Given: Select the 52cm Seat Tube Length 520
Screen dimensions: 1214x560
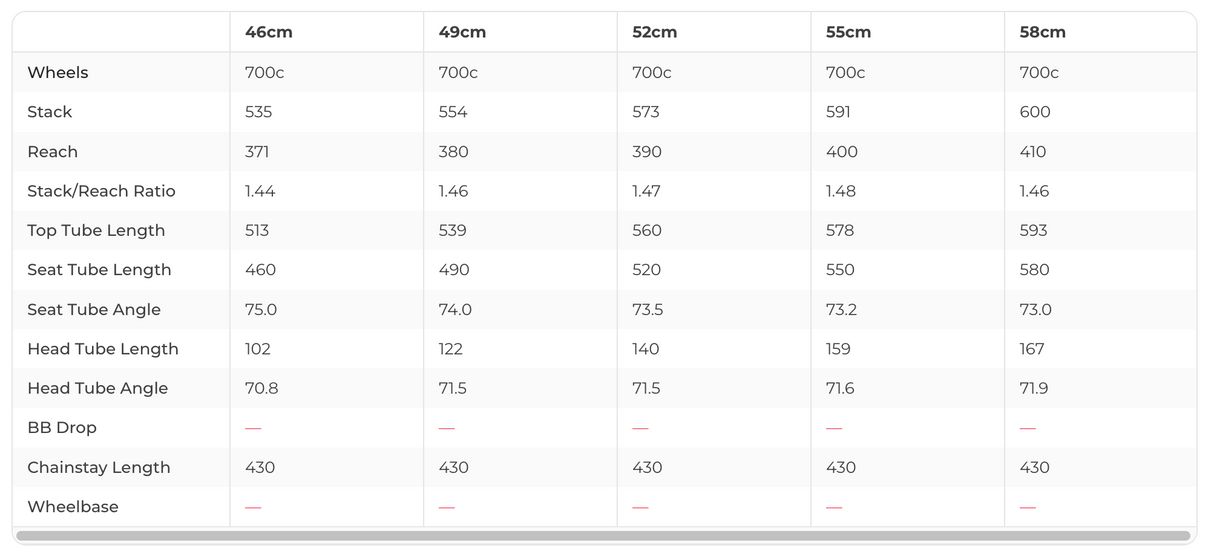Looking at the screenshot, I should pyautogui.click(x=647, y=270).
